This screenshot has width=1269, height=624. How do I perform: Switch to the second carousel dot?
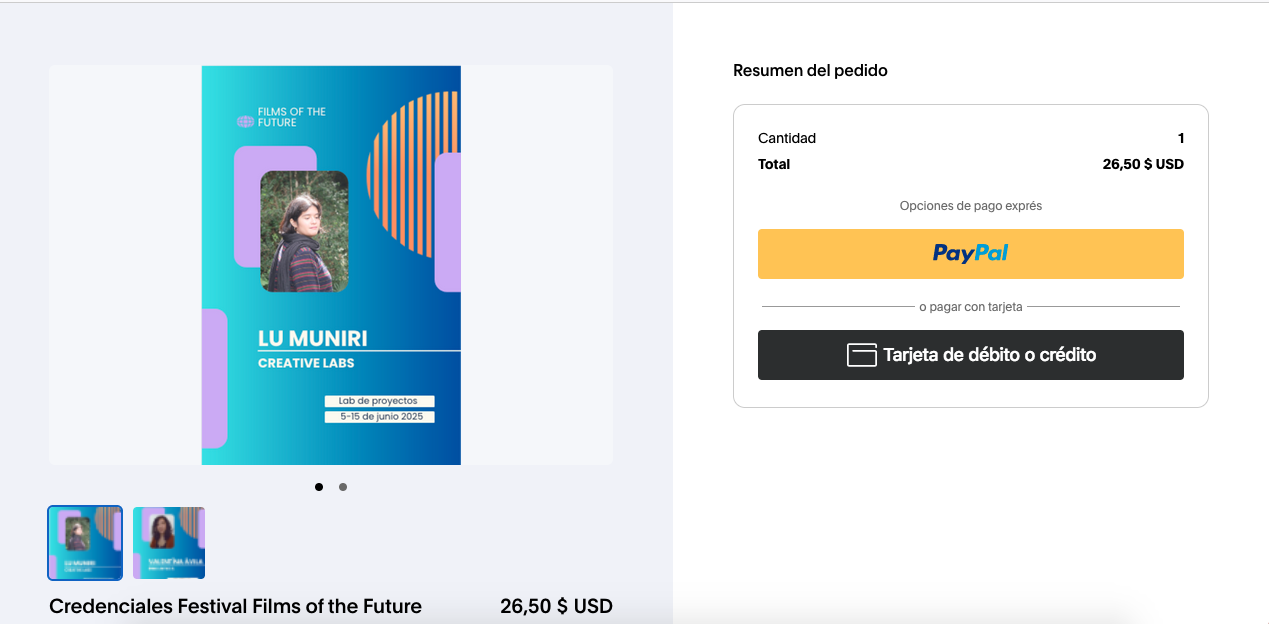pyautogui.click(x=343, y=487)
